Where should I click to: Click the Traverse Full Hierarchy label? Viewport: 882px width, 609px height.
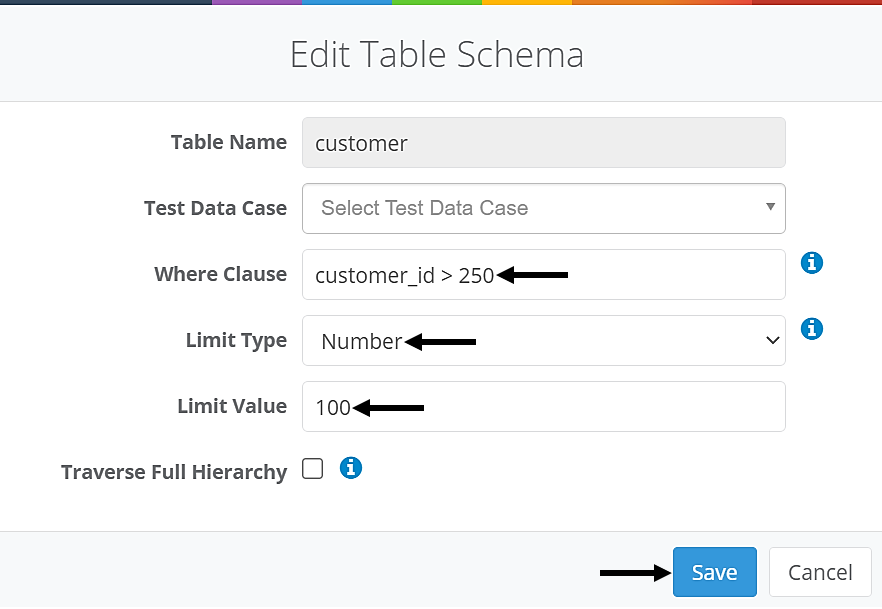174,472
